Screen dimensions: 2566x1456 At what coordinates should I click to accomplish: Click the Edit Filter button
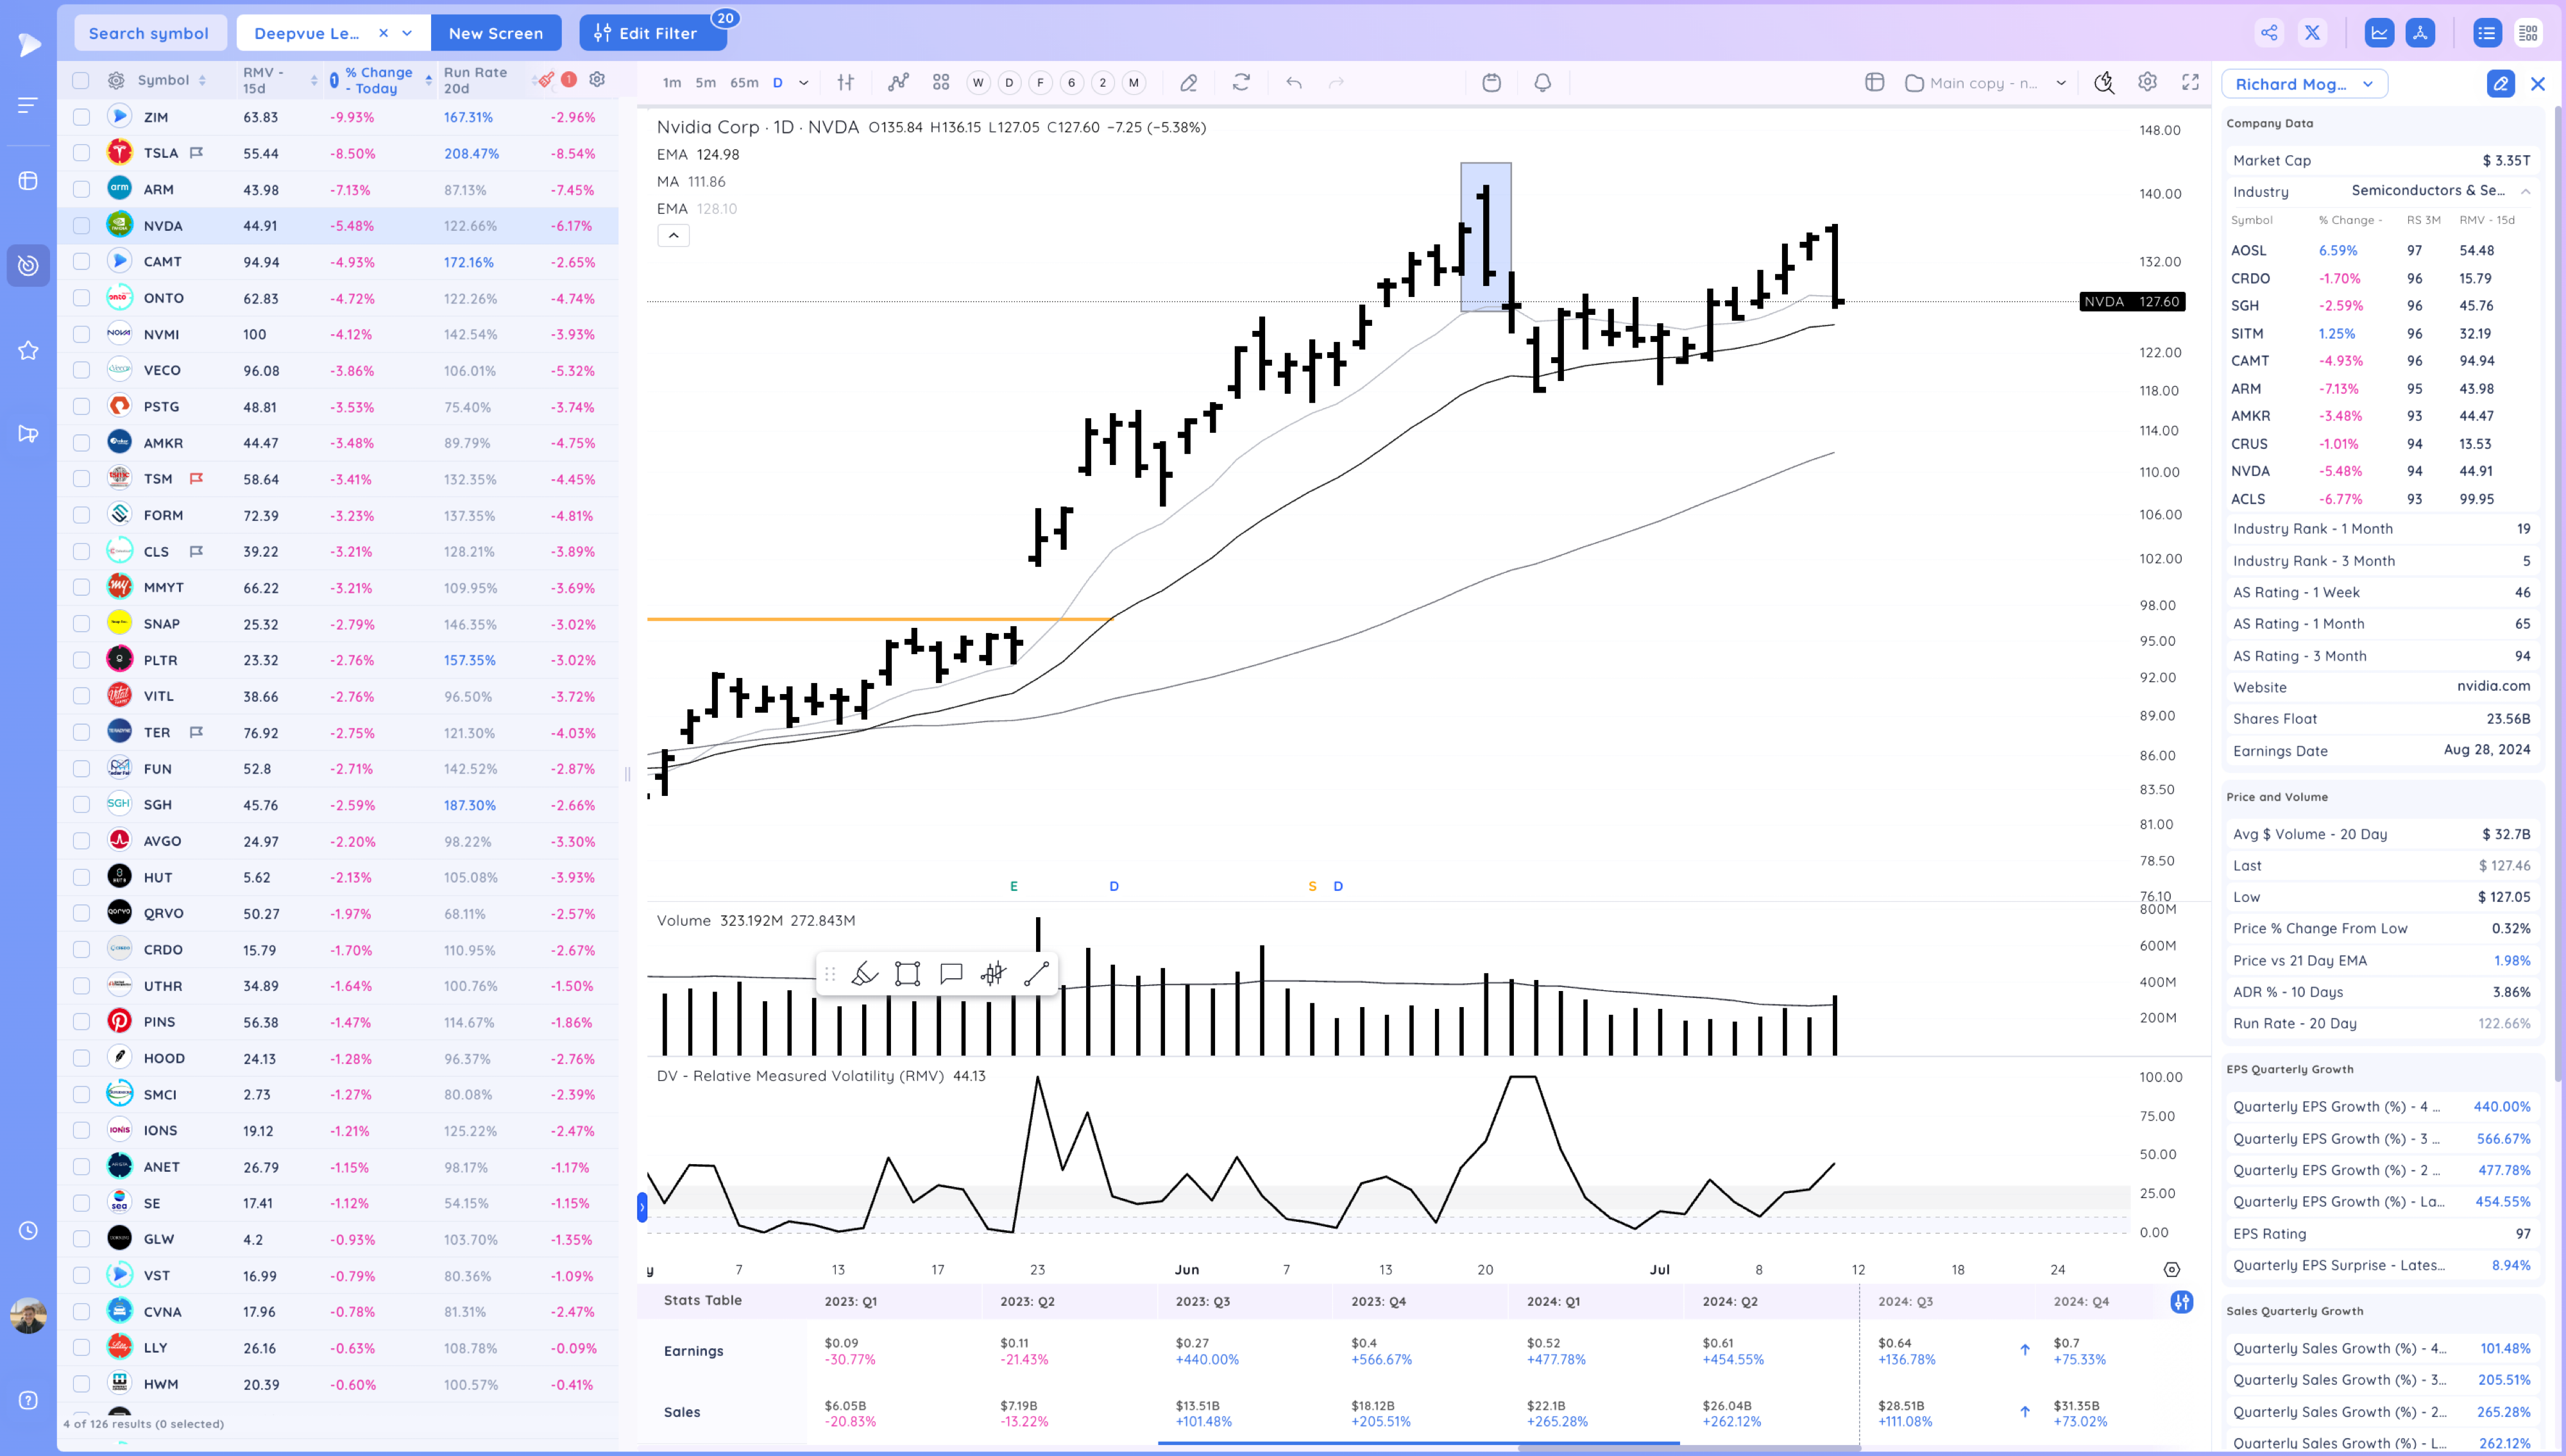[x=652, y=33]
